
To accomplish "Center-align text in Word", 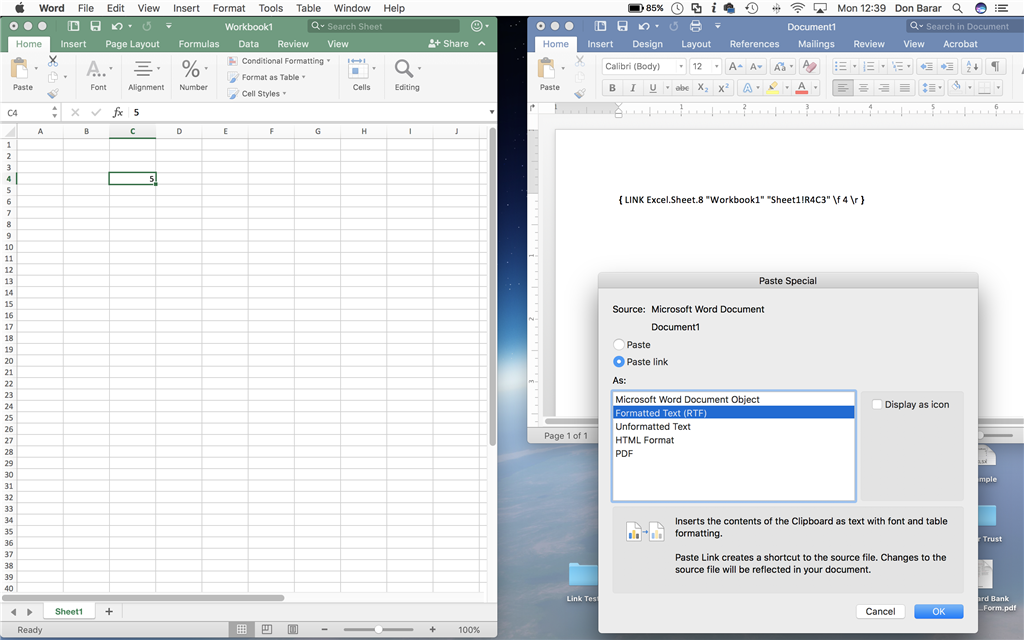I will tap(863, 88).
